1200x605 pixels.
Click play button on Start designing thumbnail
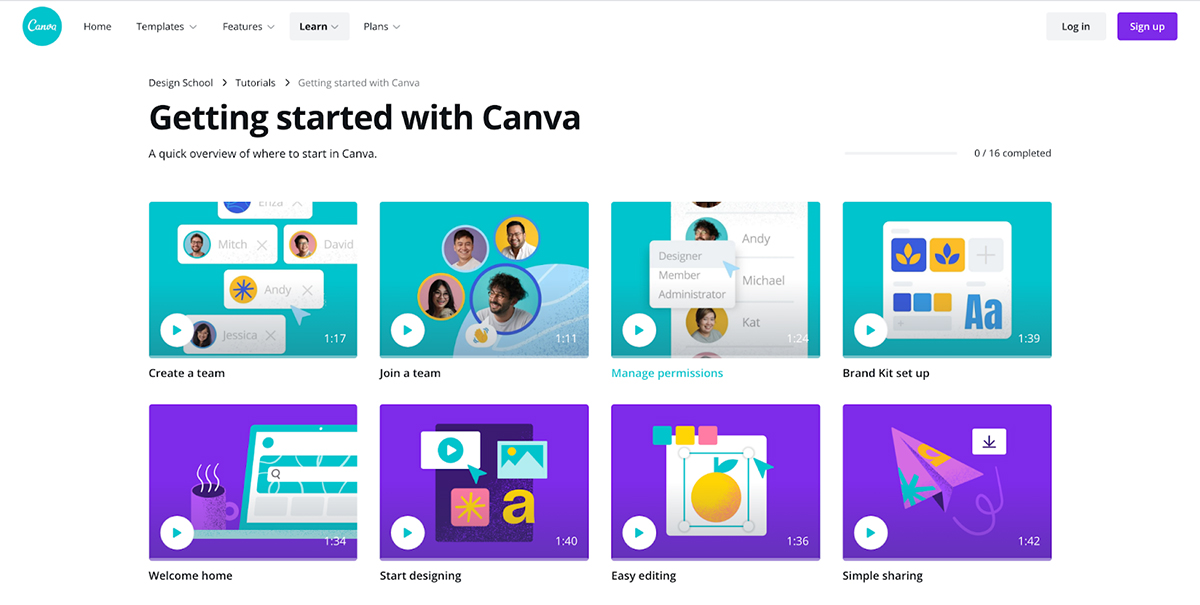(x=407, y=533)
